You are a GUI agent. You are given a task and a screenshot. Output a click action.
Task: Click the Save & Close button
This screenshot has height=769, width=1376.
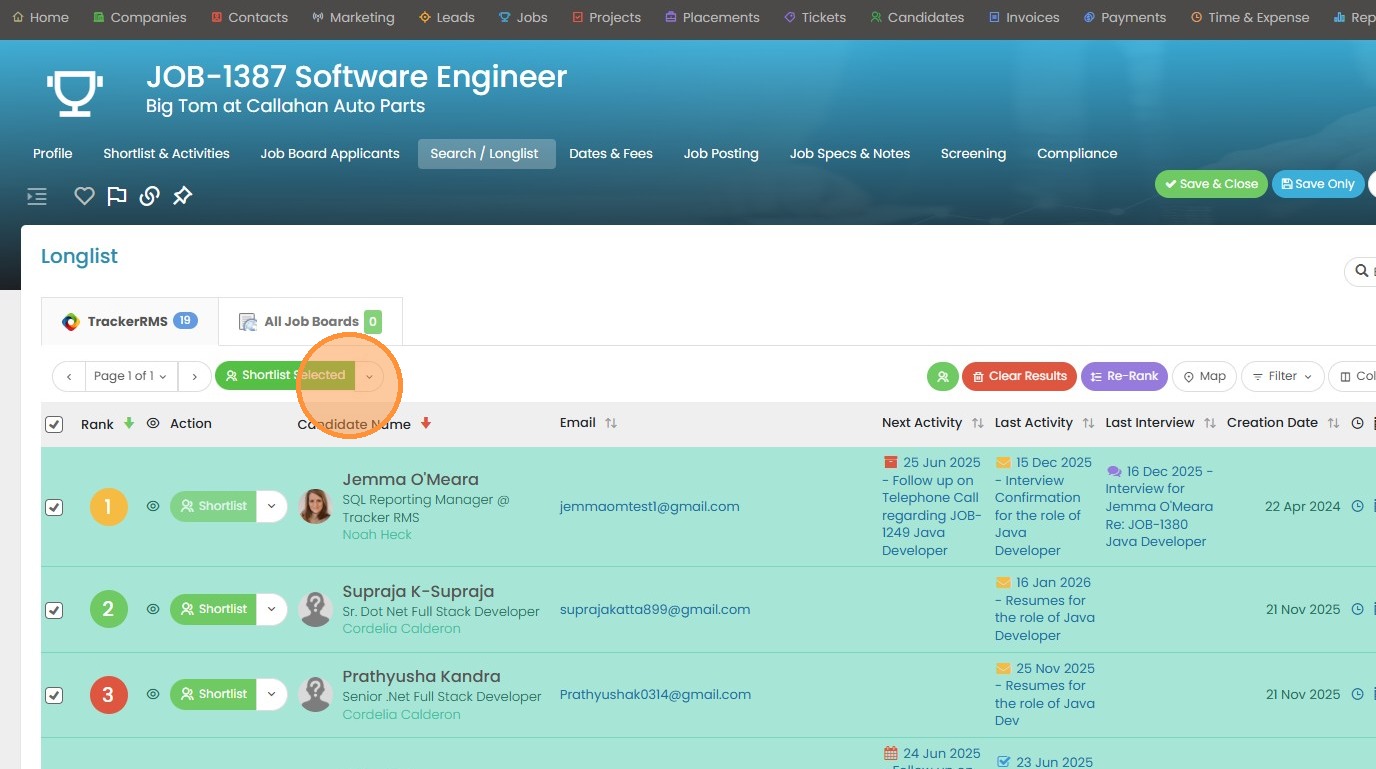(1211, 184)
